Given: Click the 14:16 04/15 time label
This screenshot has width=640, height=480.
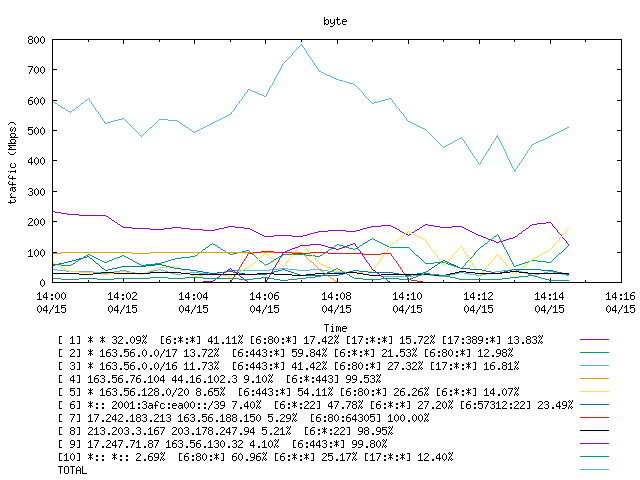Looking at the screenshot, I should (x=620, y=302).
